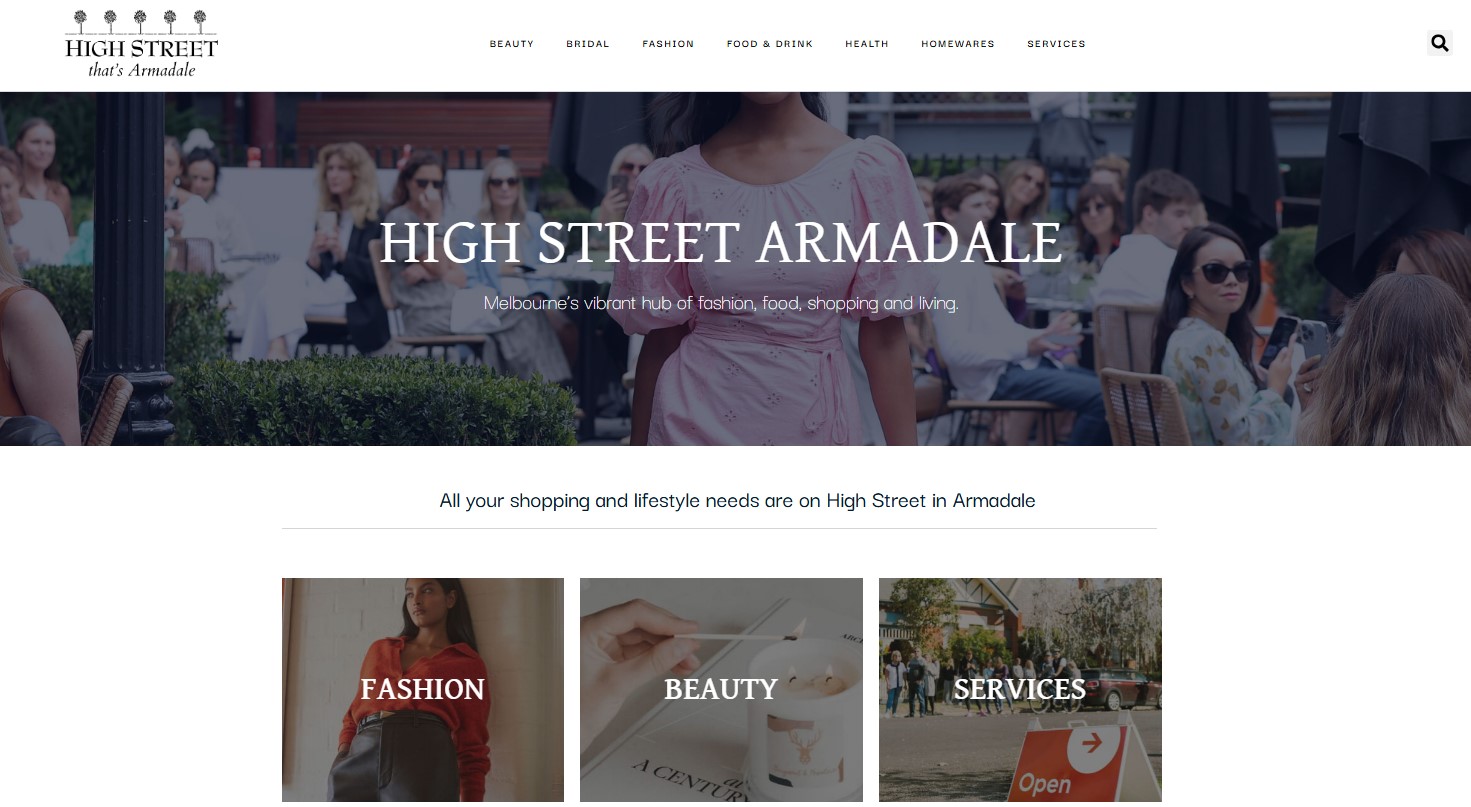
Task: Click the HIGH STREET ARMADALE hero heading
Action: [721, 242]
